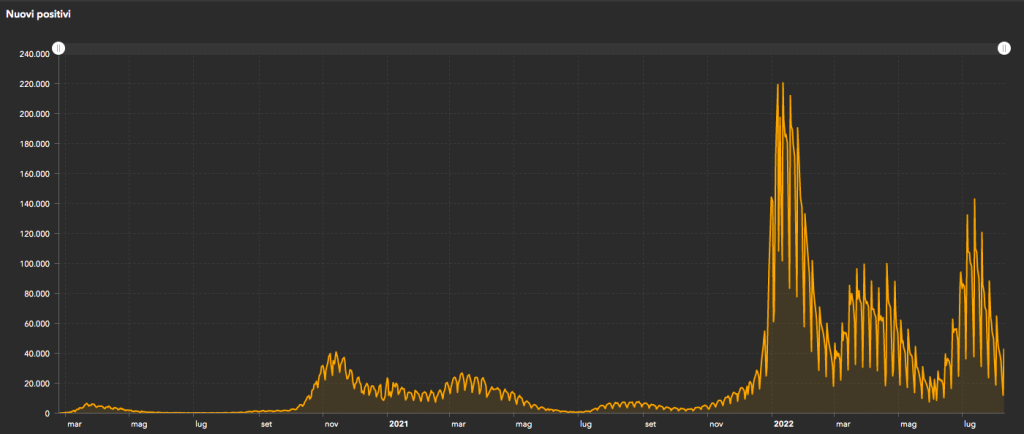The image size is (1024, 434).
Task: Click the tallest chart peak near 220.000
Action: [782, 84]
